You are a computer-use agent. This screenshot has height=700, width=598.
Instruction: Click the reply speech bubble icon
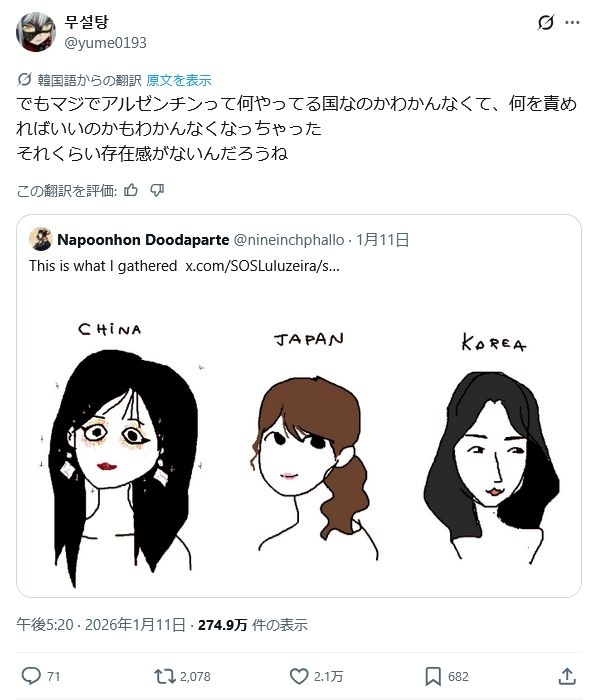click(x=31, y=676)
